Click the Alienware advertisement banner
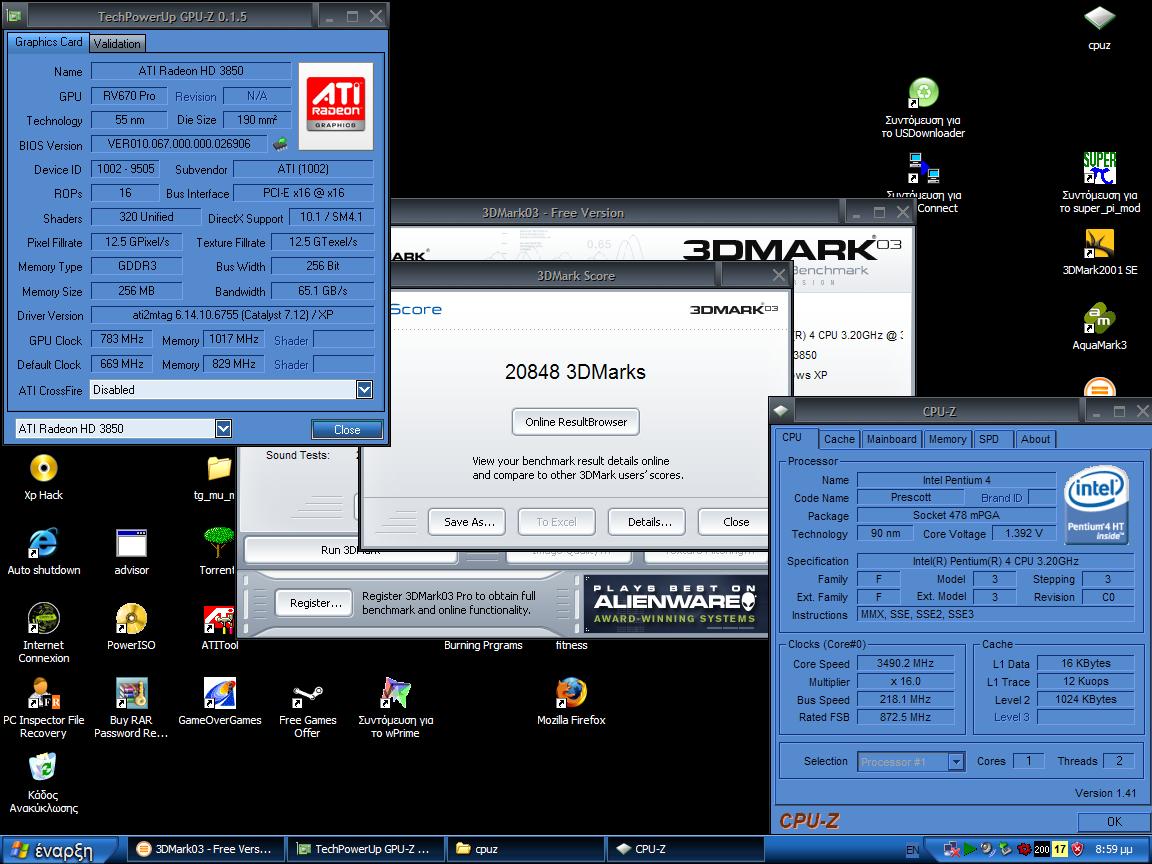This screenshot has width=1152, height=864. point(674,603)
